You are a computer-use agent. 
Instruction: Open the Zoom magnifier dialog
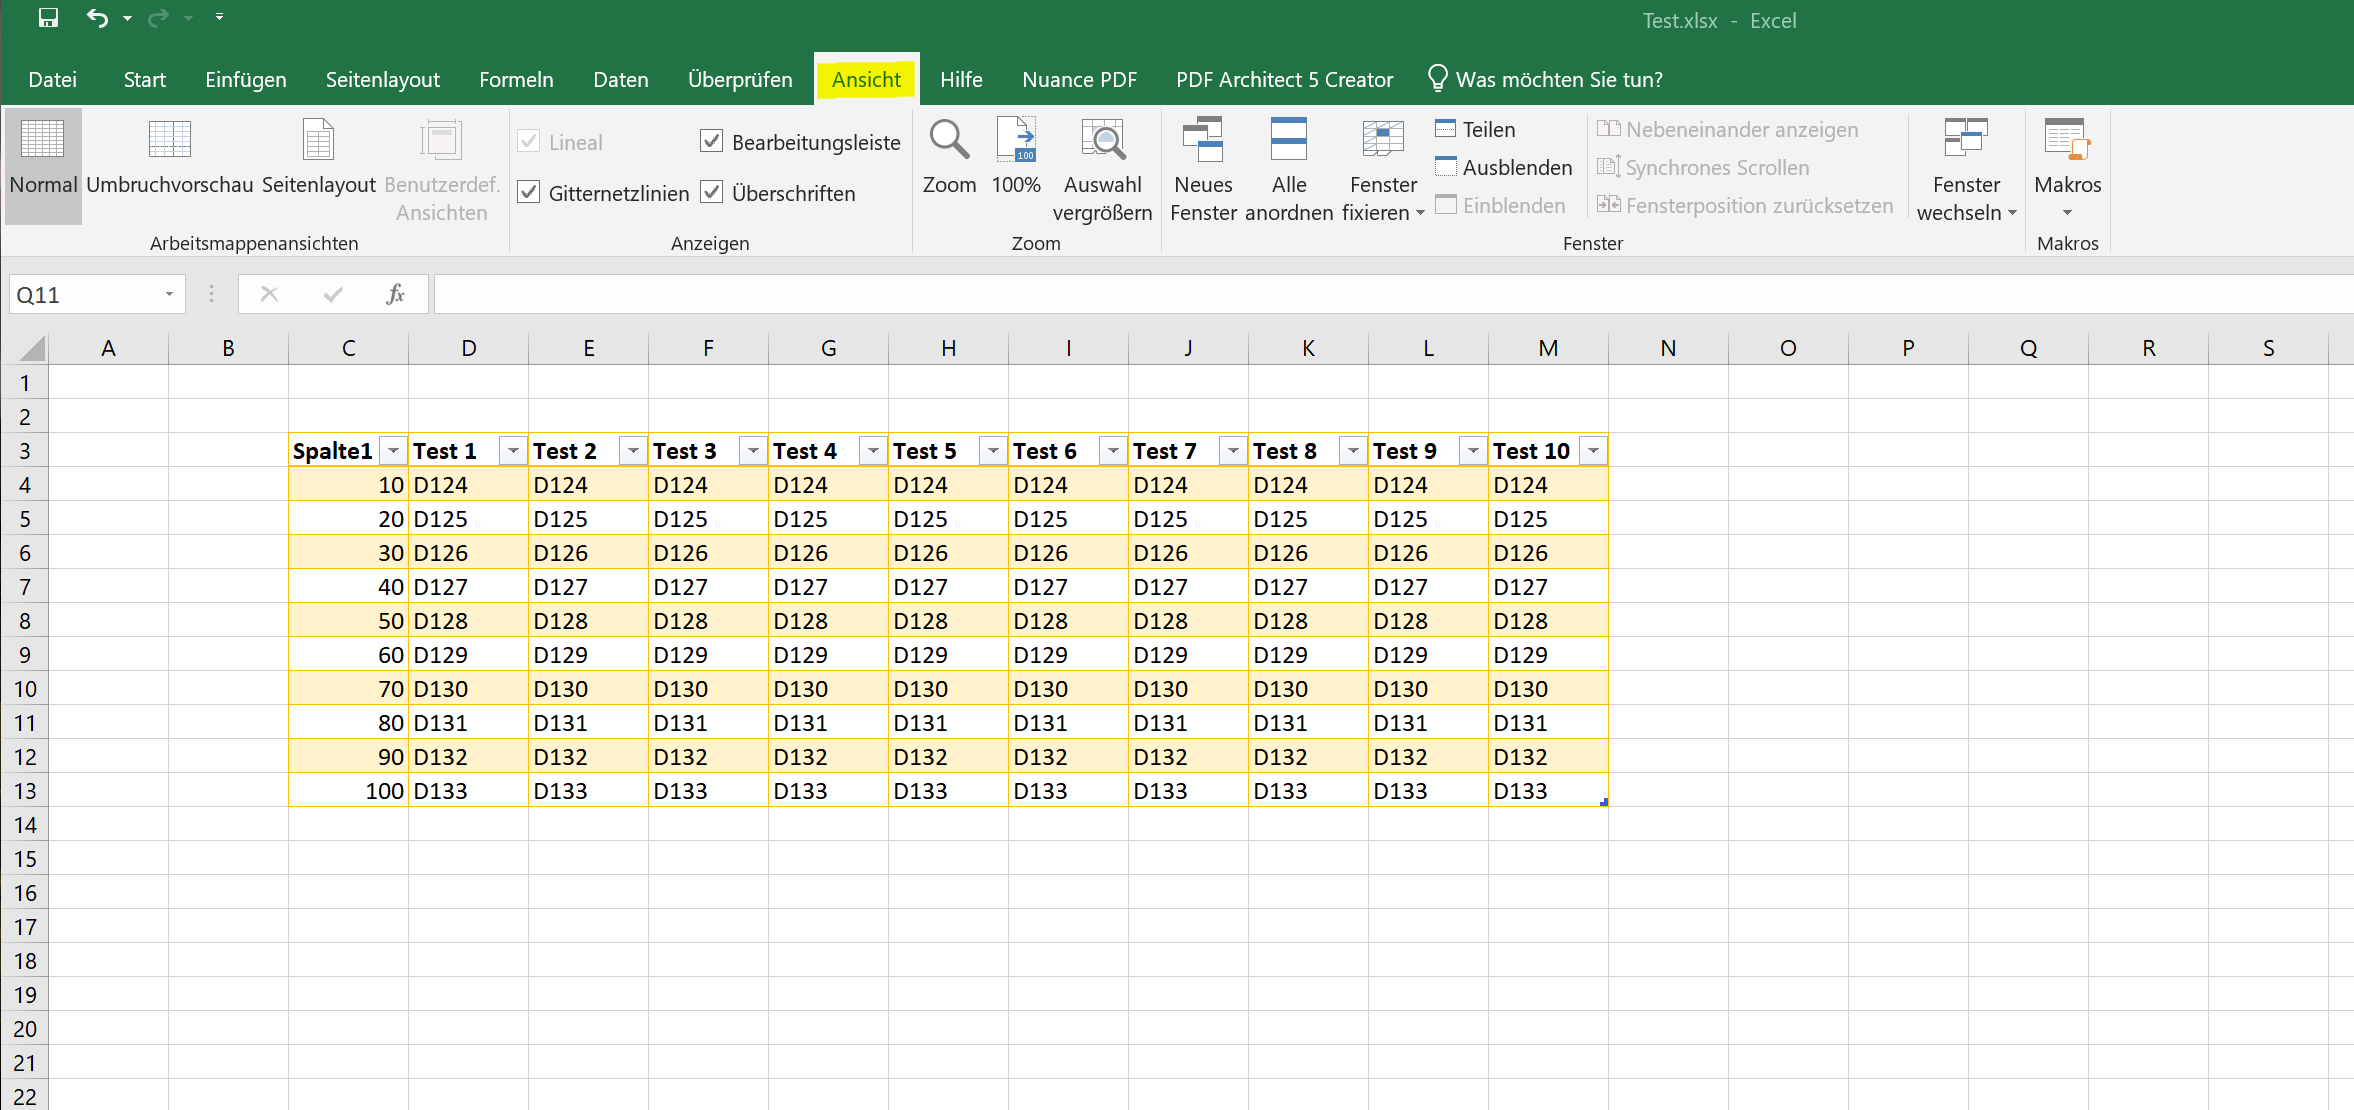pos(949,158)
